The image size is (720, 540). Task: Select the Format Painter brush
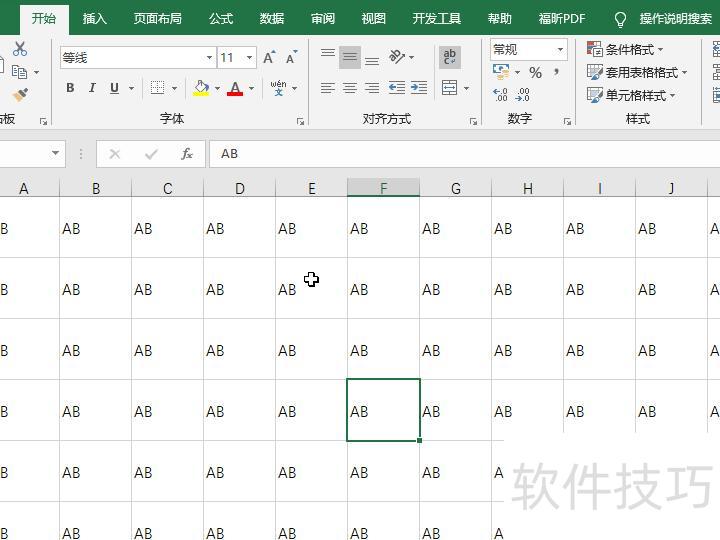point(20,95)
